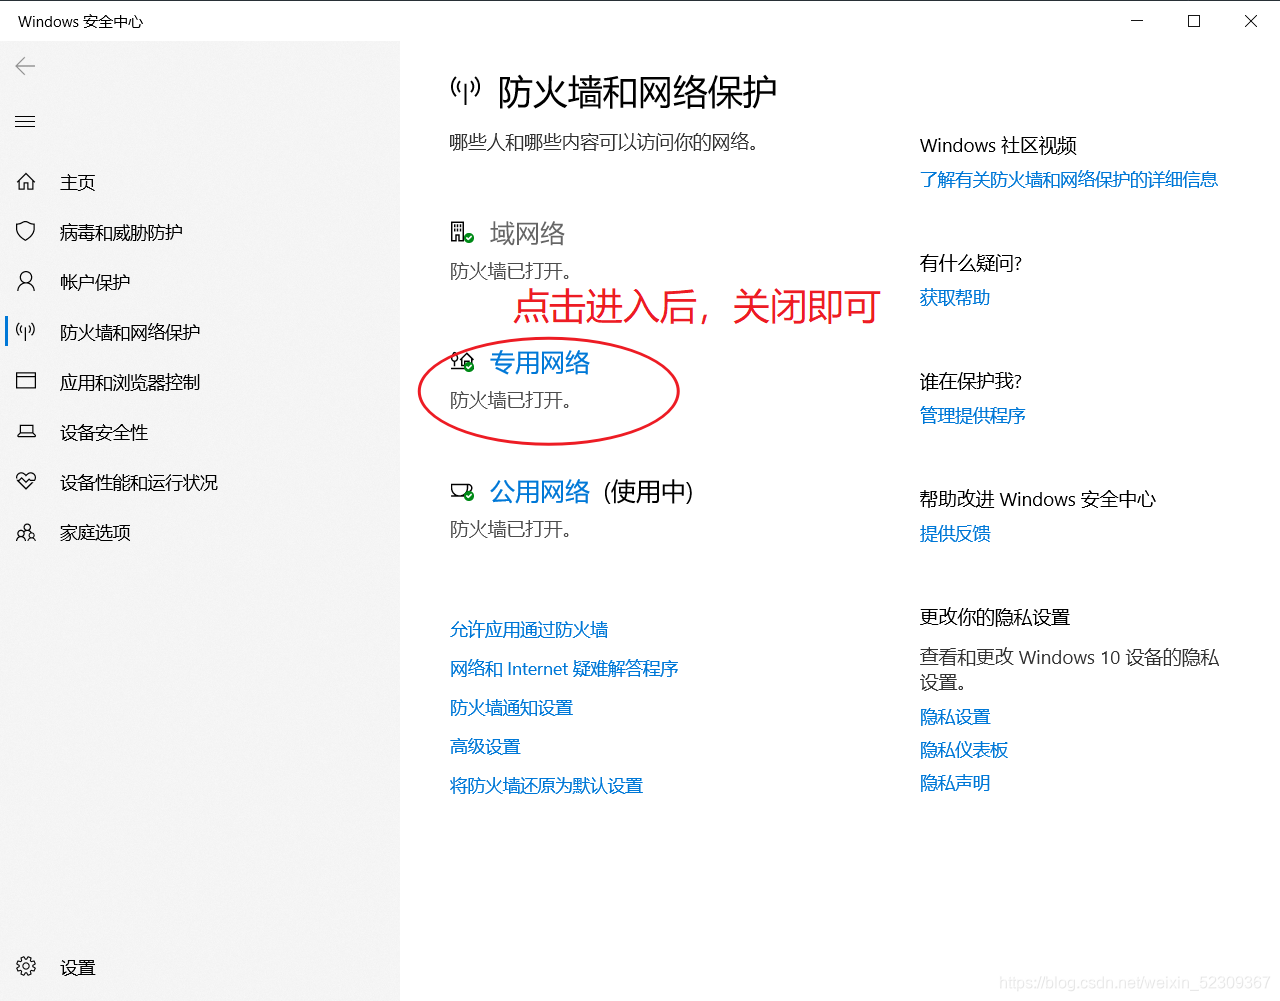Screen dimensions: 1280x1001
Task: Open the 域网络 firewall settings
Action: coord(527,233)
